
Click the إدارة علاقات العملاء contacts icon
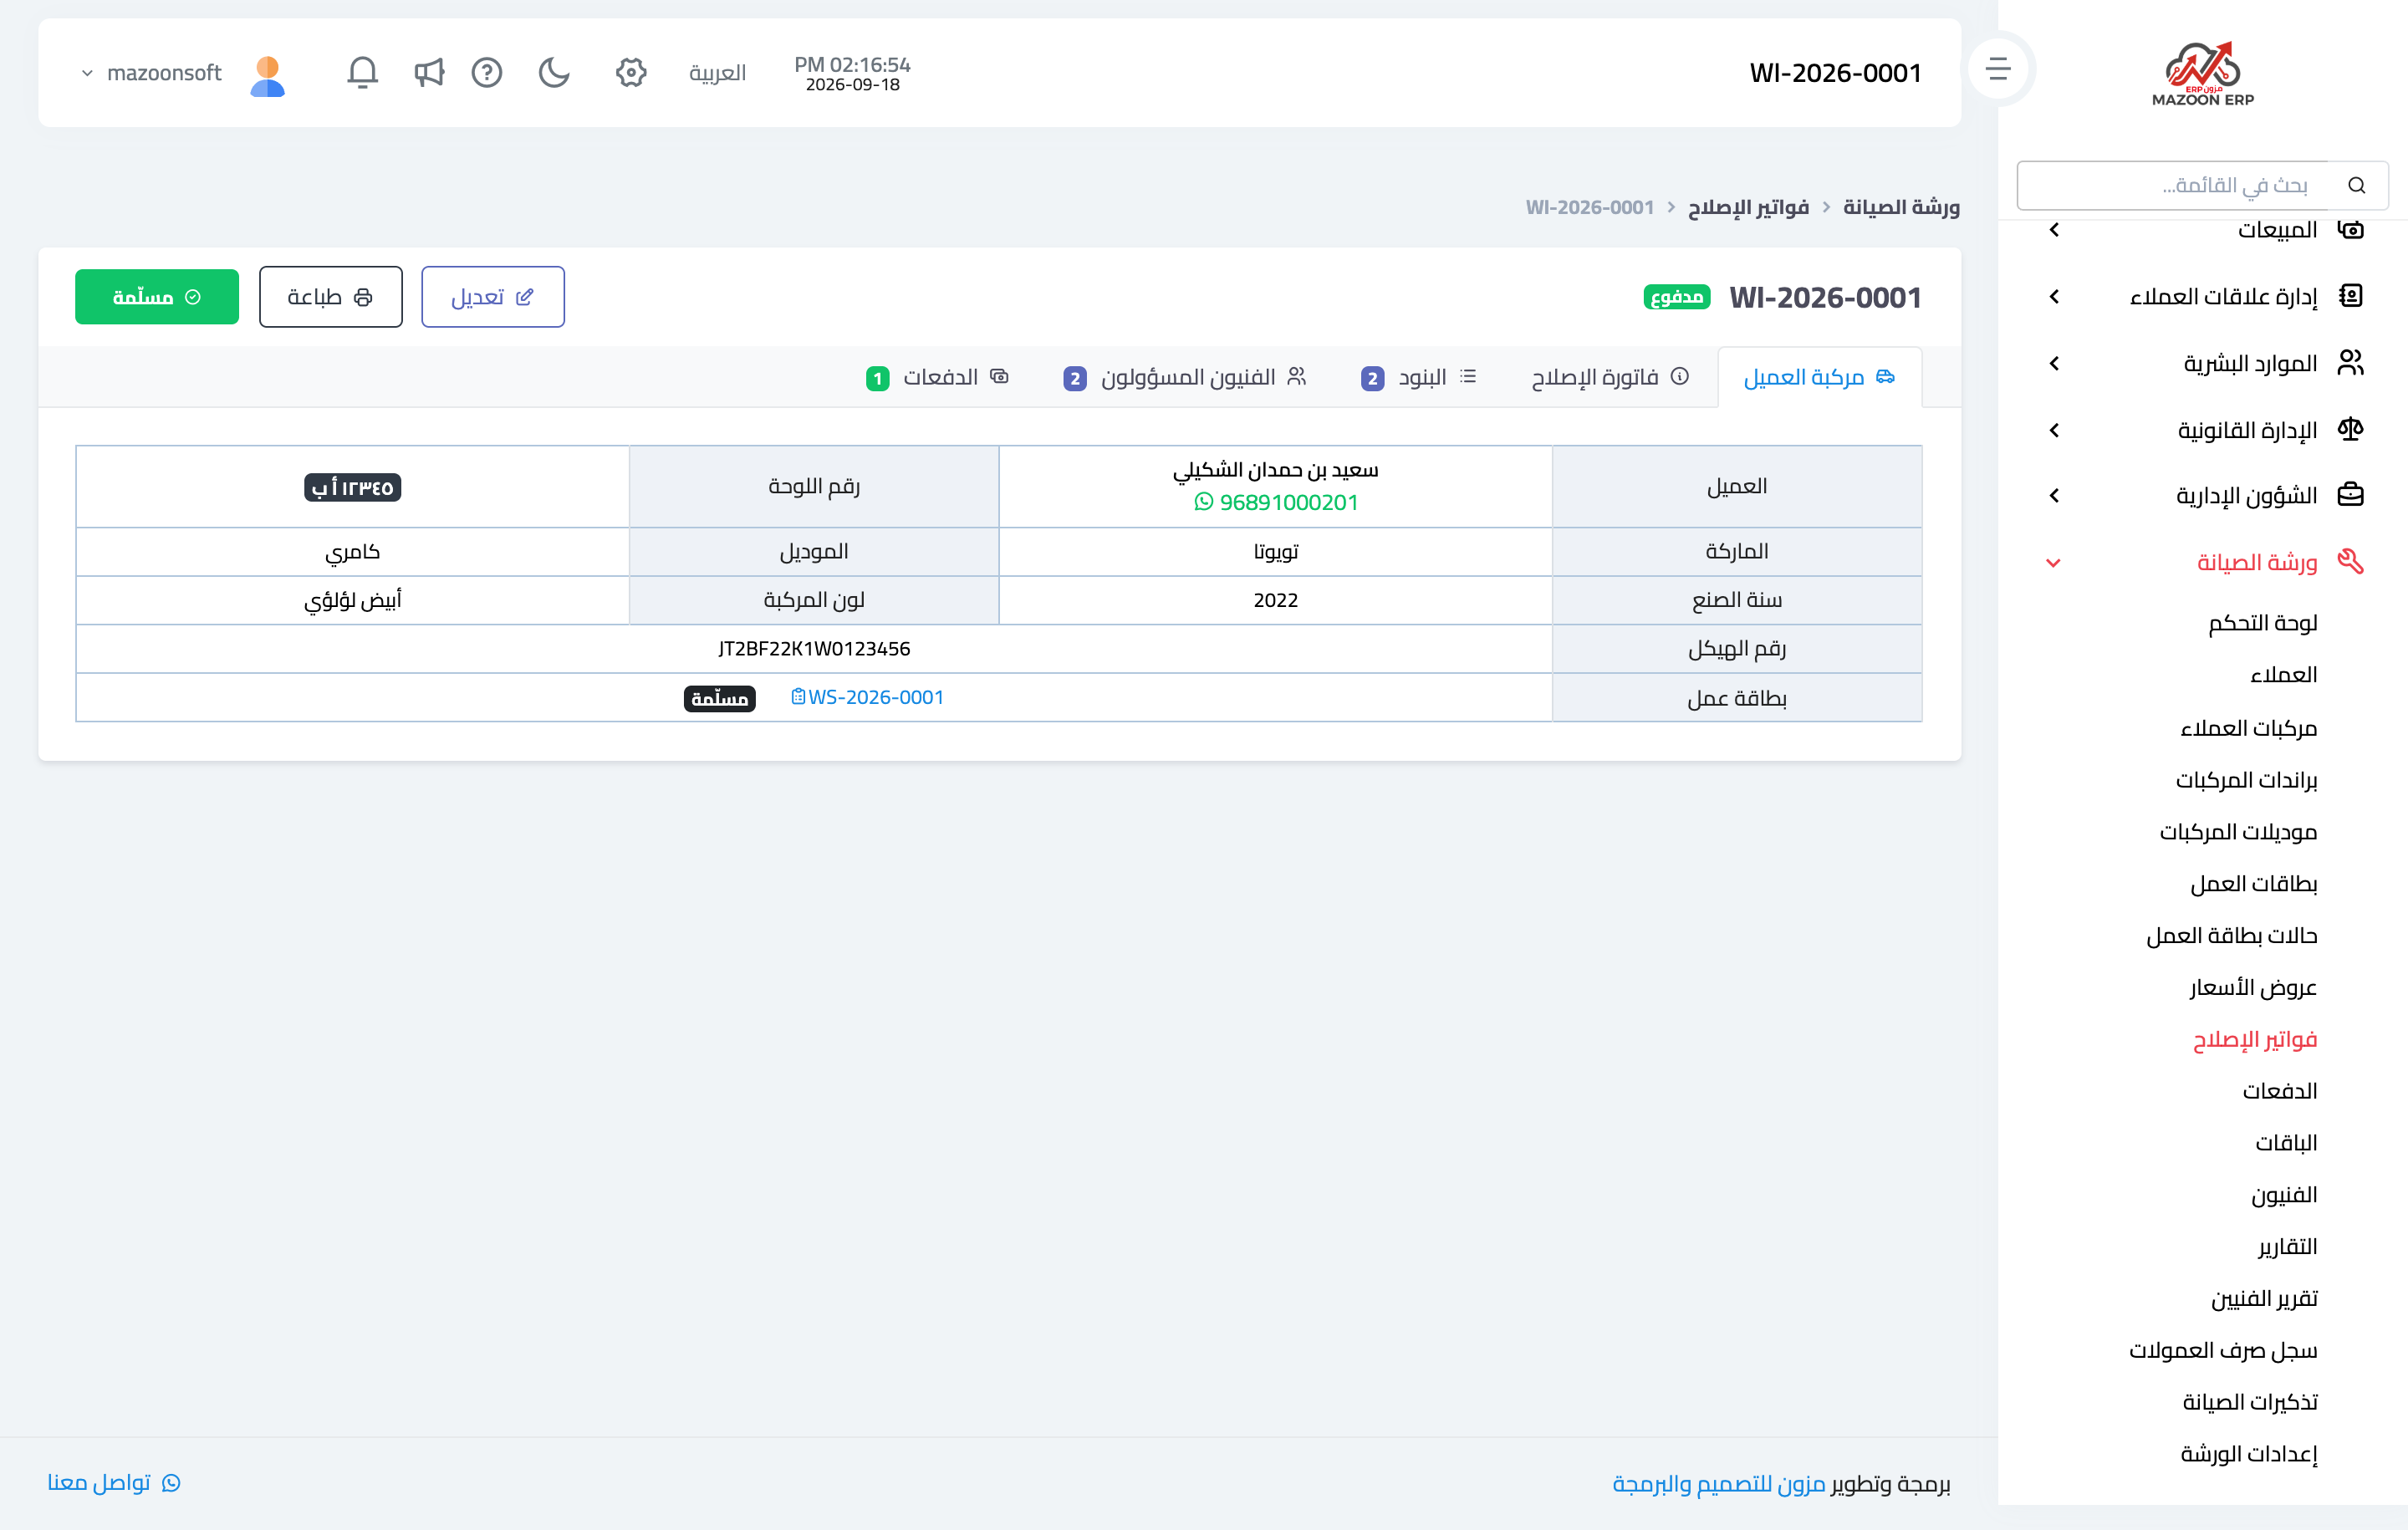tap(2350, 296)
